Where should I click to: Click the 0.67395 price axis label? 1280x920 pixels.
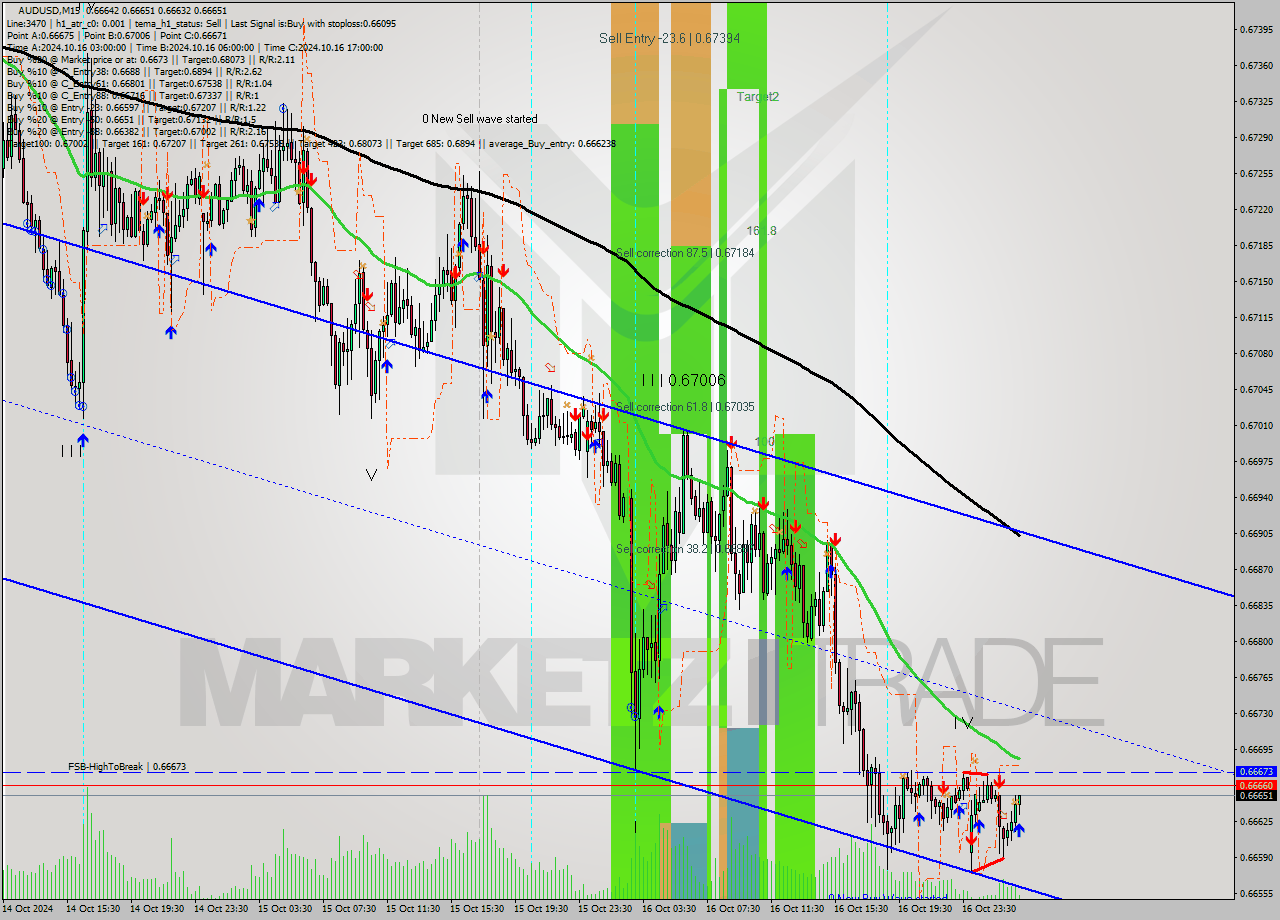coord(1256,29)
